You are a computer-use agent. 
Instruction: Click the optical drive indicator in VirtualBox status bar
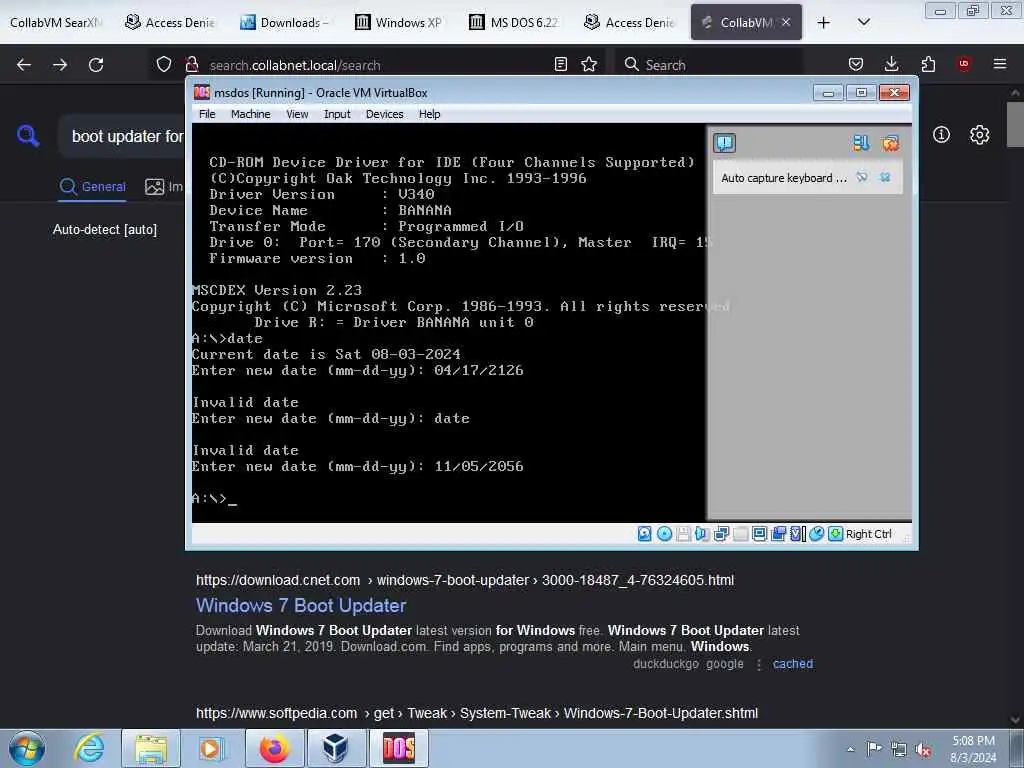tap(664, 534)
